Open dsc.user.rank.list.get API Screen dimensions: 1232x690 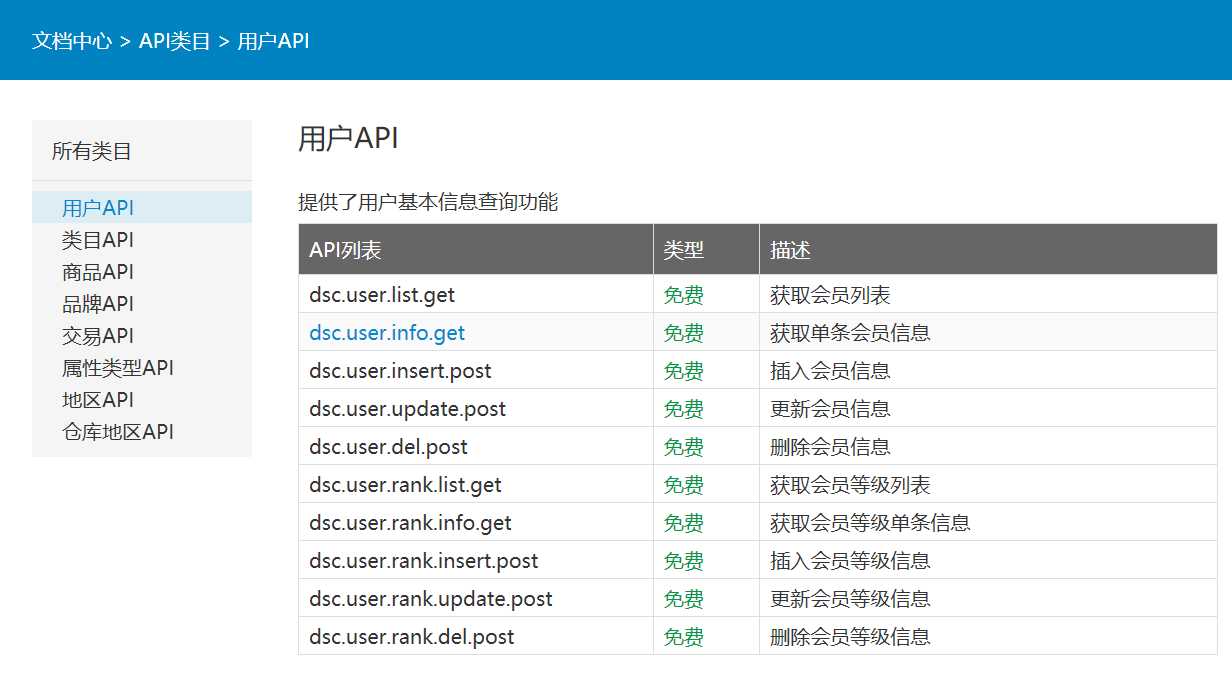[405, 485]
